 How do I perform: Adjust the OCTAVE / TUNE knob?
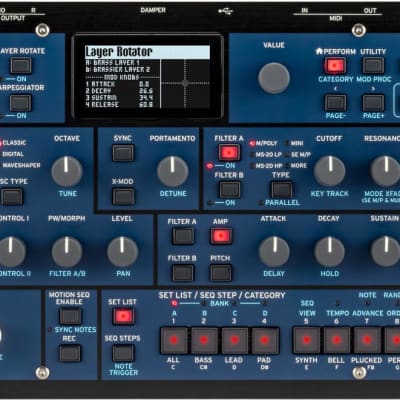(67, 171)
